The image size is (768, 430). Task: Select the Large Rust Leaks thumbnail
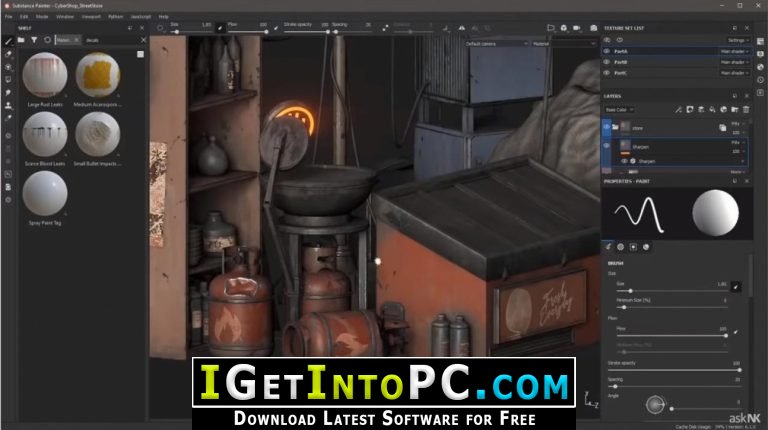[x=45, y=75]
